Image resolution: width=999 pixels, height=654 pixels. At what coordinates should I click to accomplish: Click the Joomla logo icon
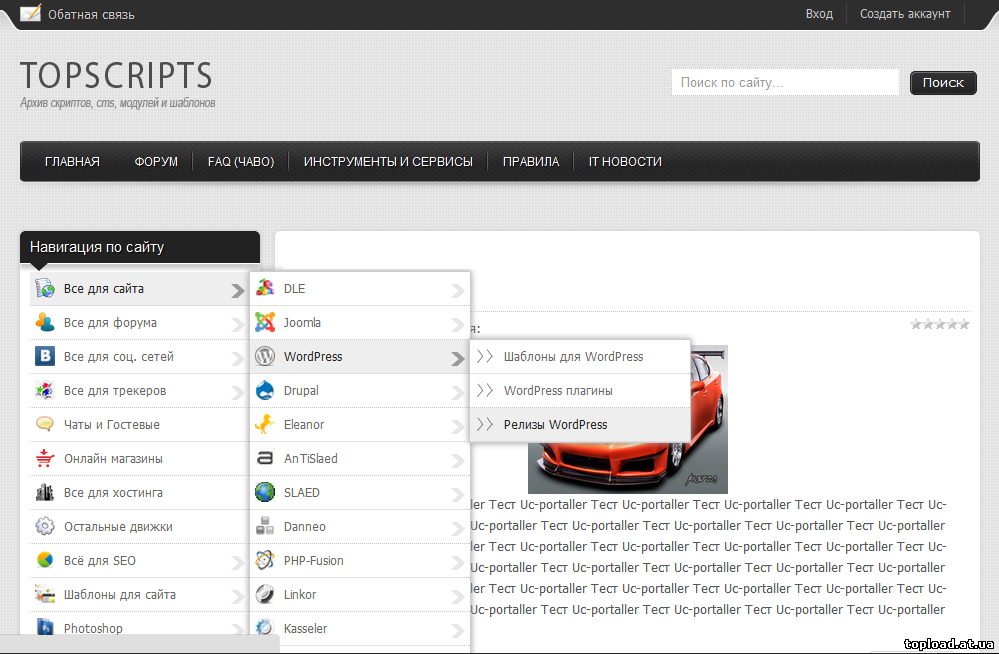pos(265,322)
